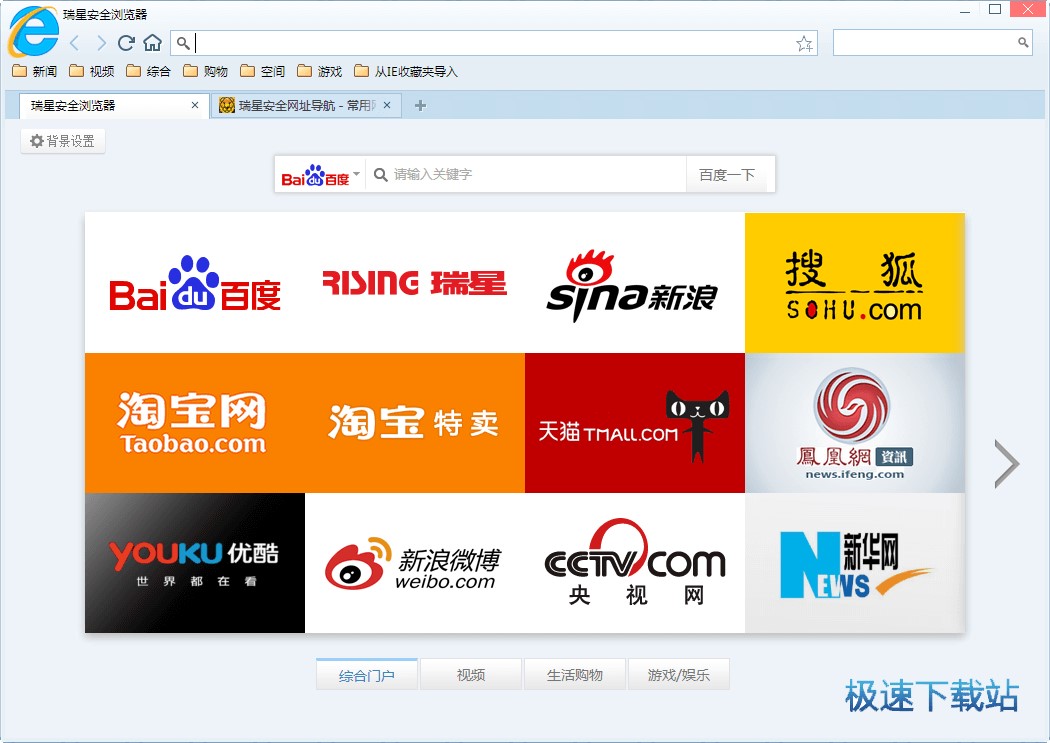Show next page of site tiles
The height and width of the screenshot is (743, 1050).
coord(1006,463)
